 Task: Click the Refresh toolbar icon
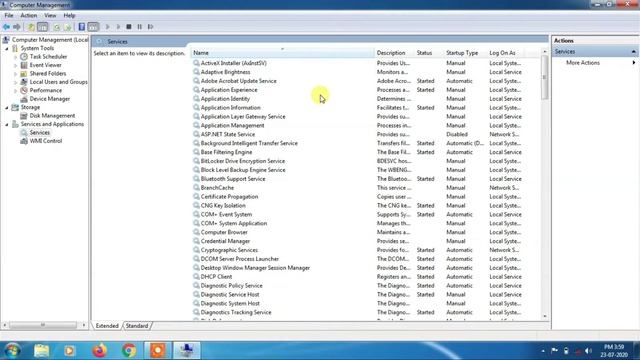(x=57, y=27)
